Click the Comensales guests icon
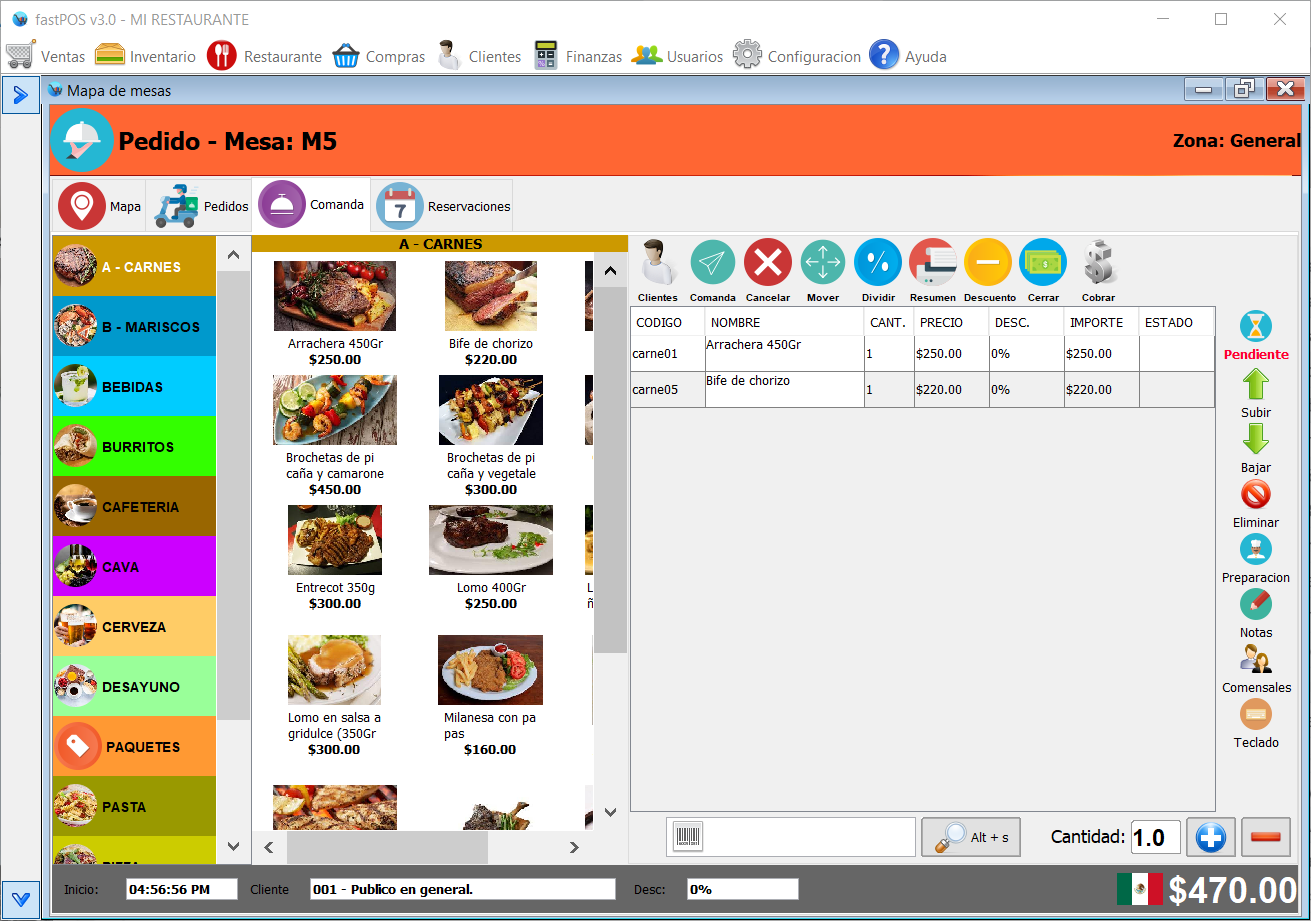1311x921 pixels. tap(1255, 660)
